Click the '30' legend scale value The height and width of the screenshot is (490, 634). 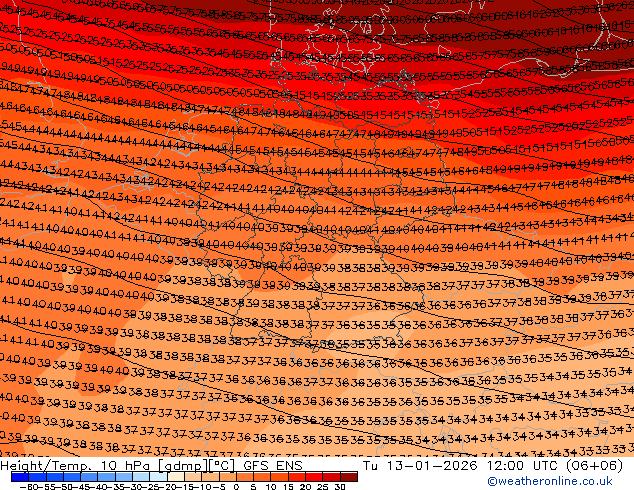tap(340, 487)
